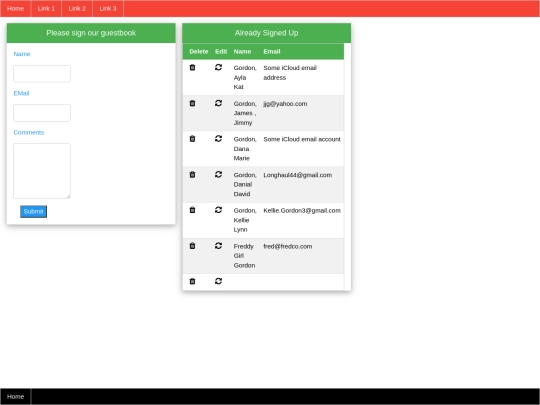The height and width of the screenshot is (405, 540).
Task: Edit the jjg@yahoo.com row
Action: 218,103
